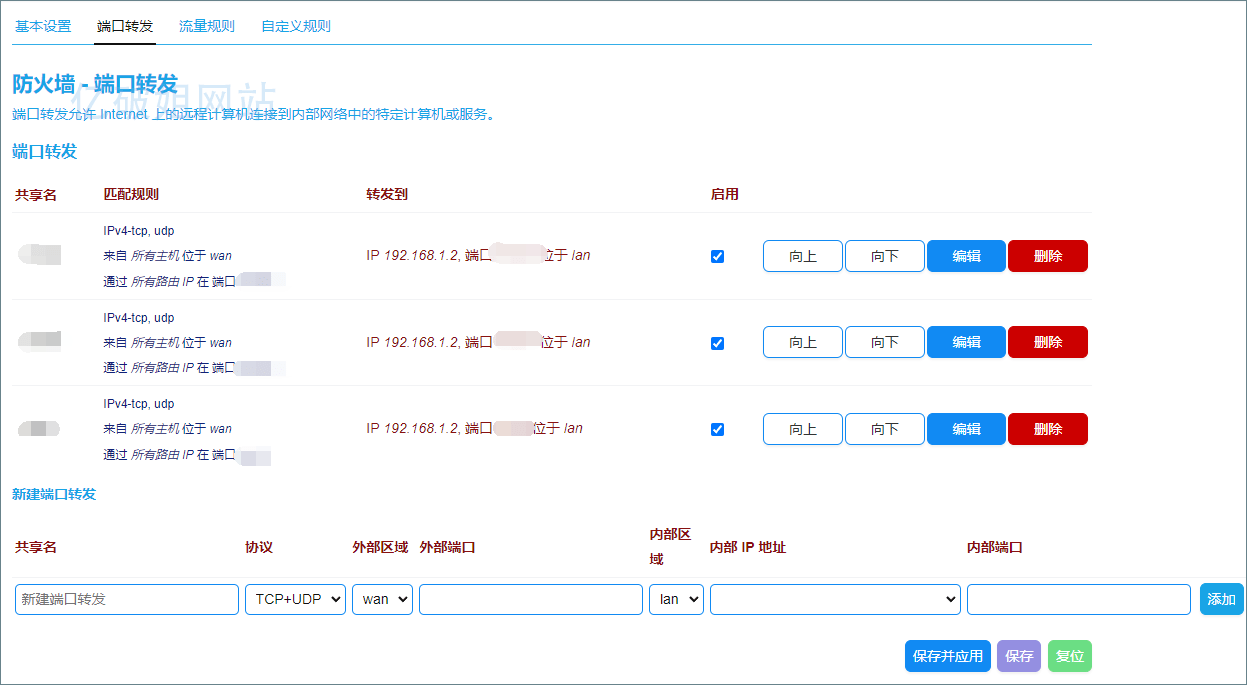
Task: Enable the first port forward rule checkbox
Action: 717,256
